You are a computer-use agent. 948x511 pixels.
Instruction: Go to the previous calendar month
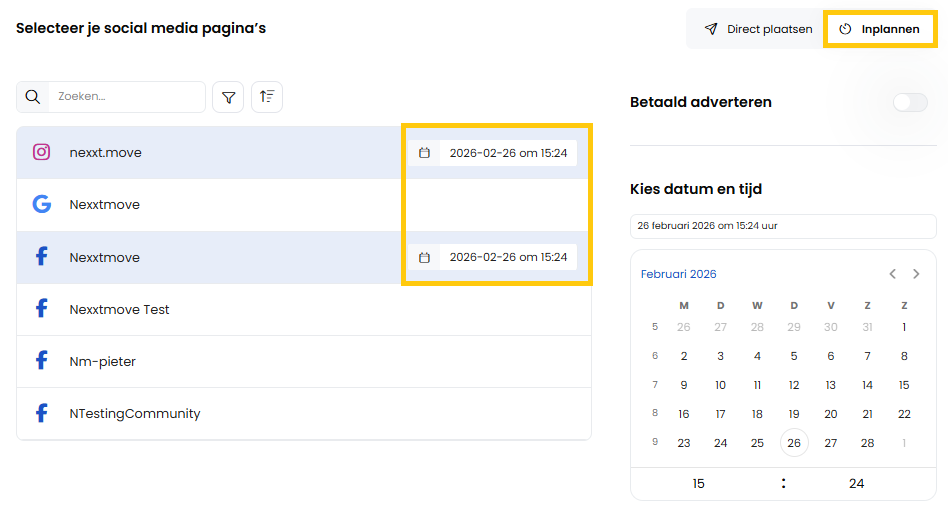893,274
